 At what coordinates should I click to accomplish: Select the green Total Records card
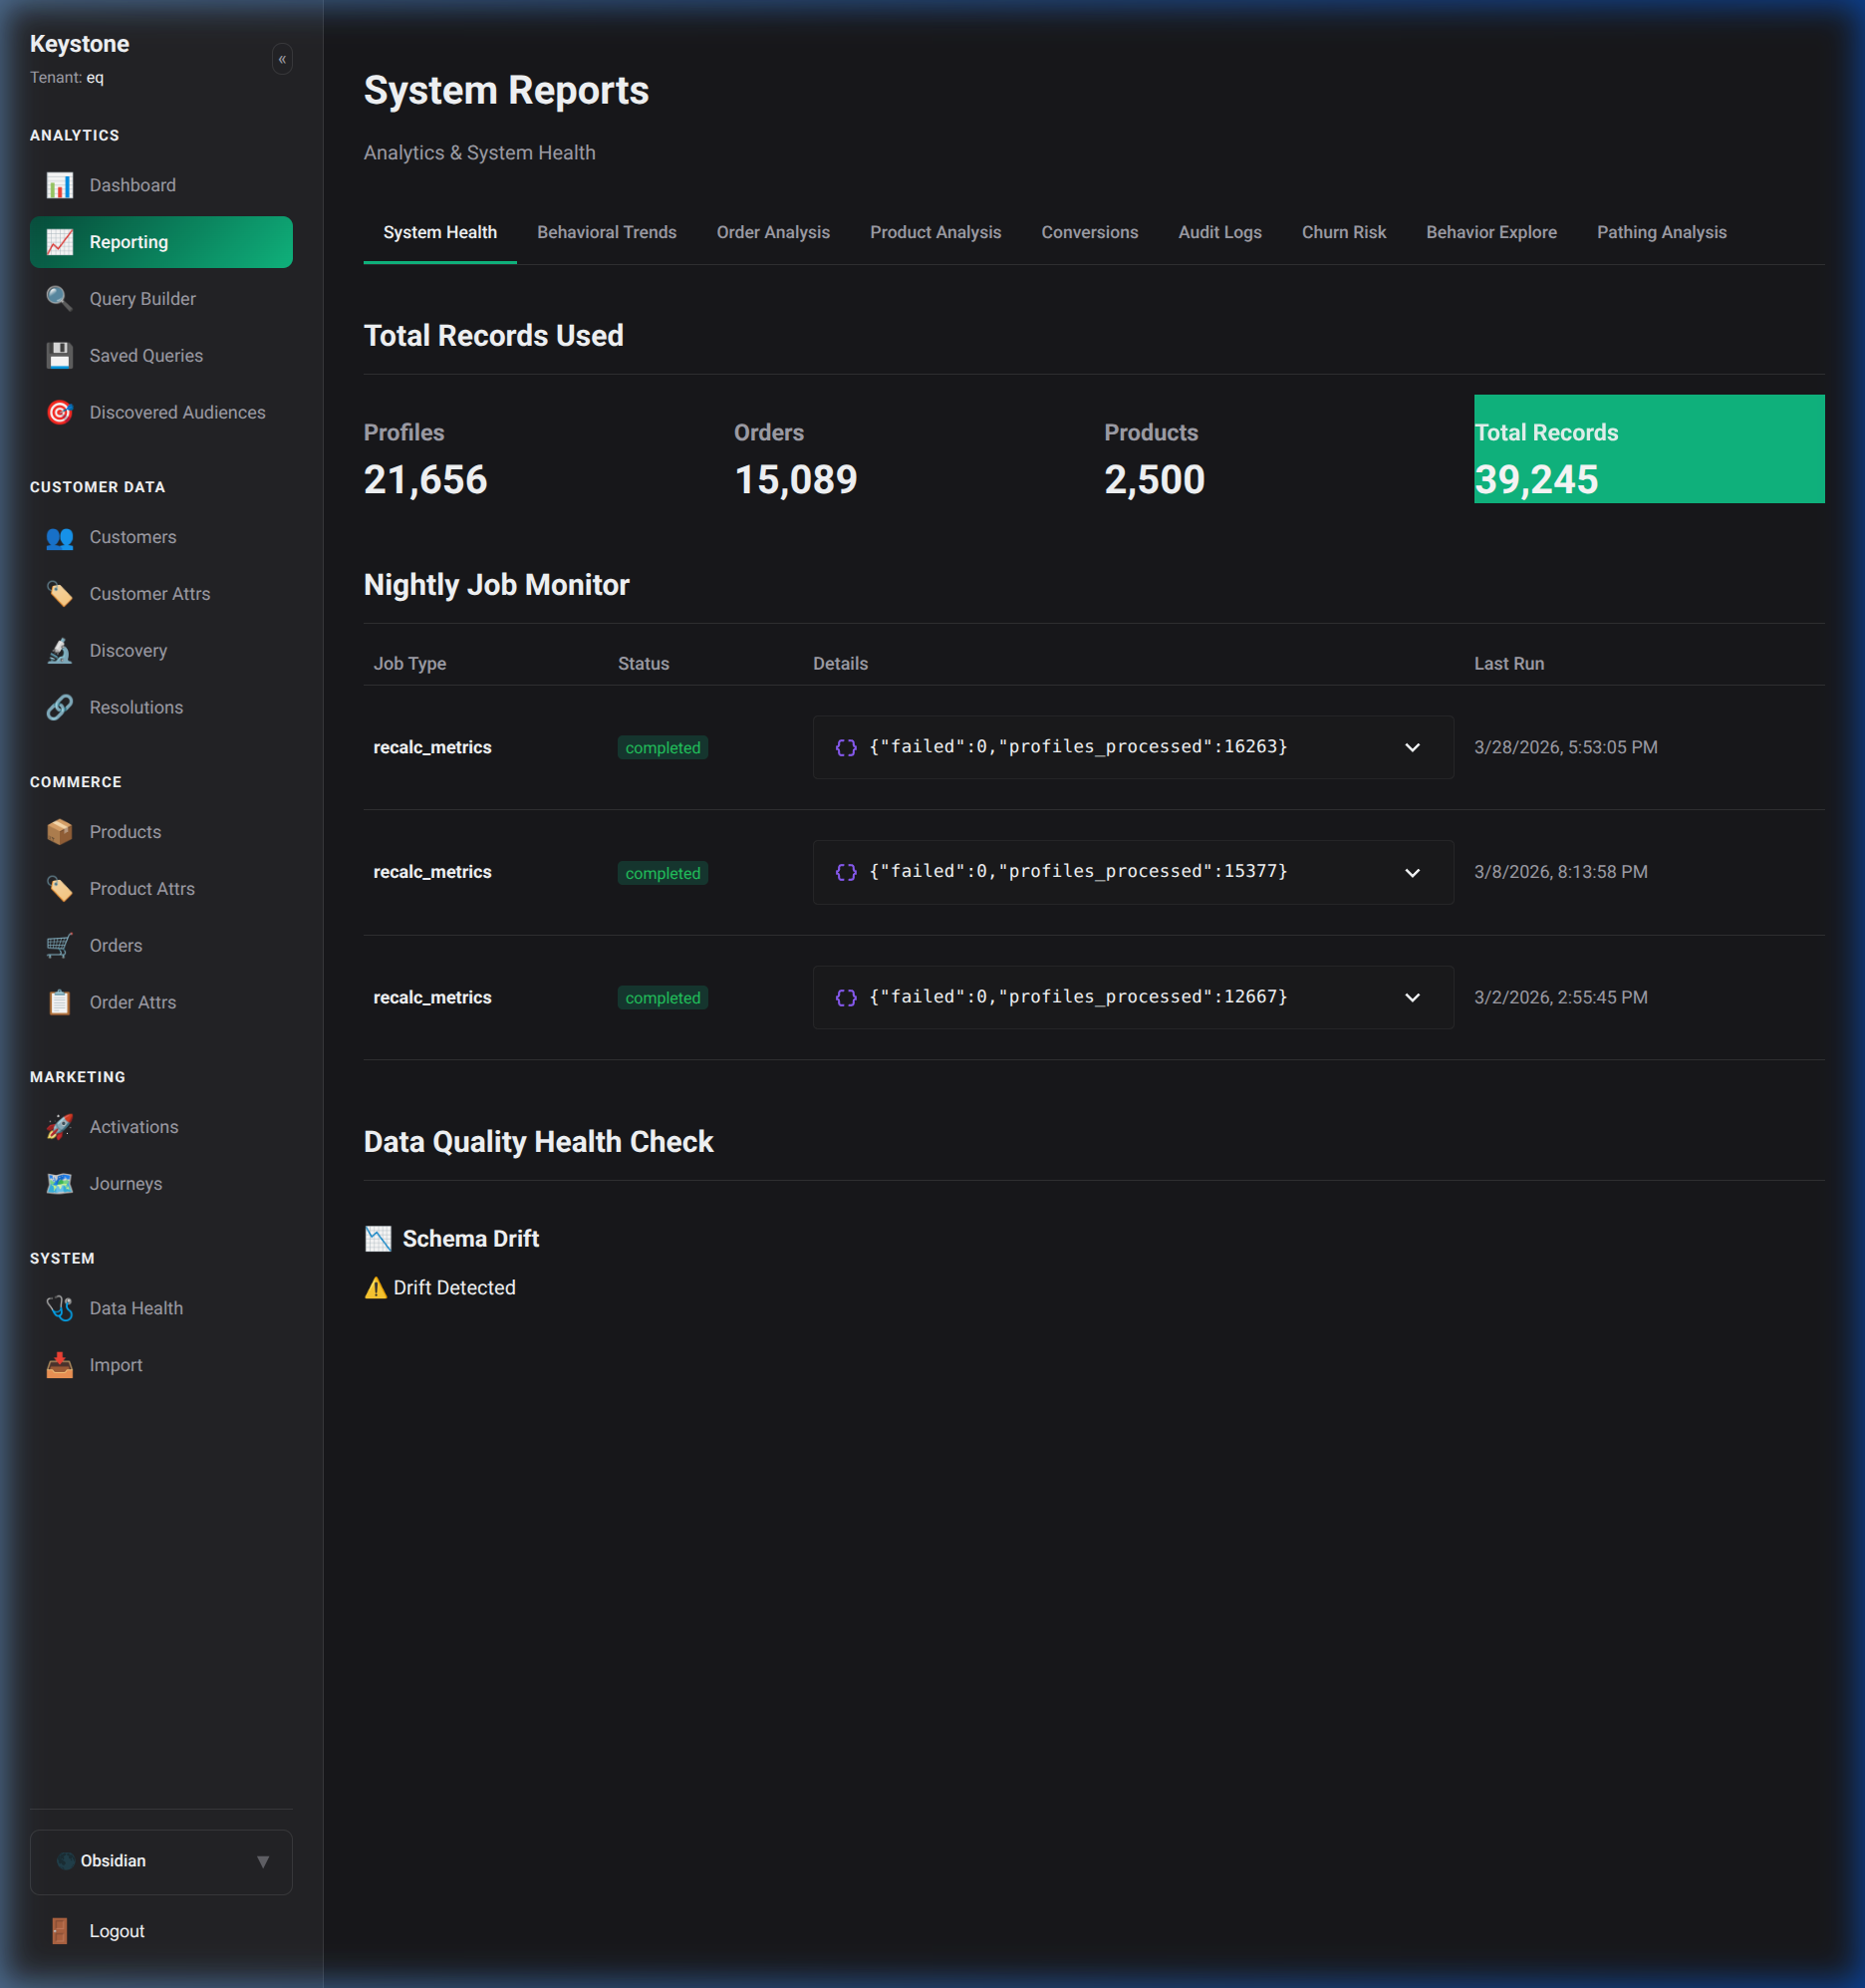tap(1649, 449)
